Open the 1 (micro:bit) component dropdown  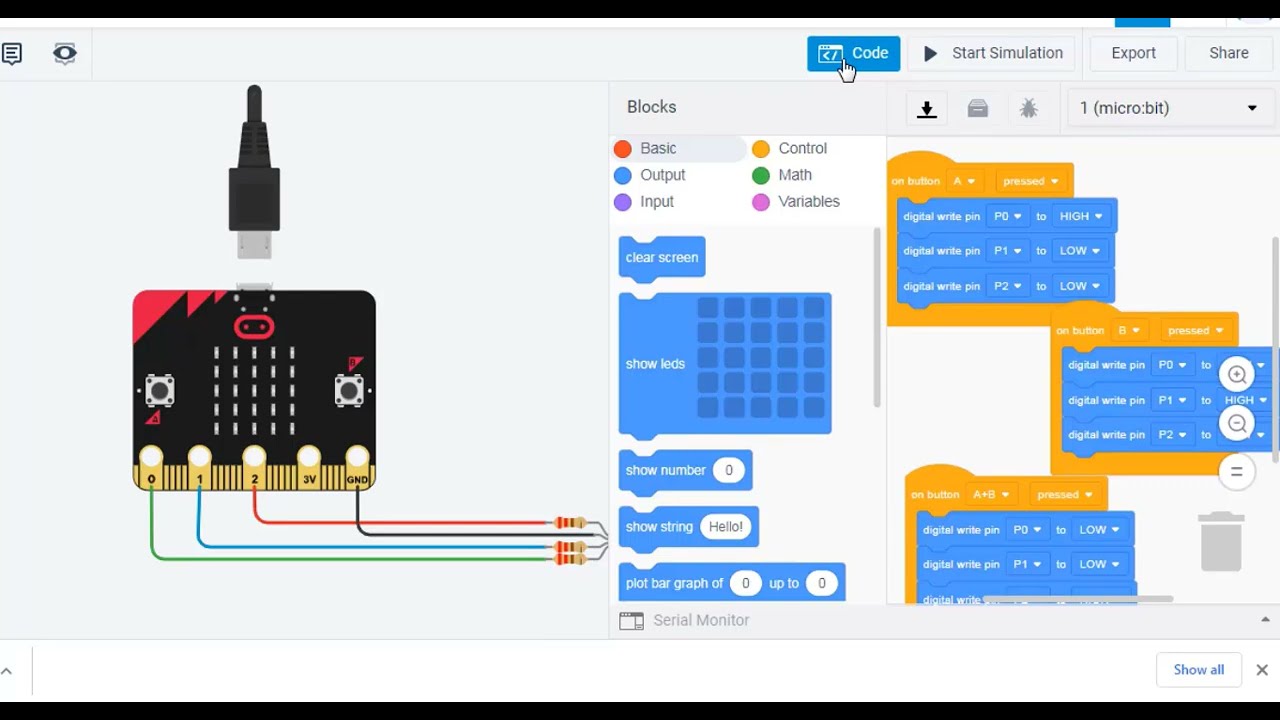click(x=1168, y=108)
